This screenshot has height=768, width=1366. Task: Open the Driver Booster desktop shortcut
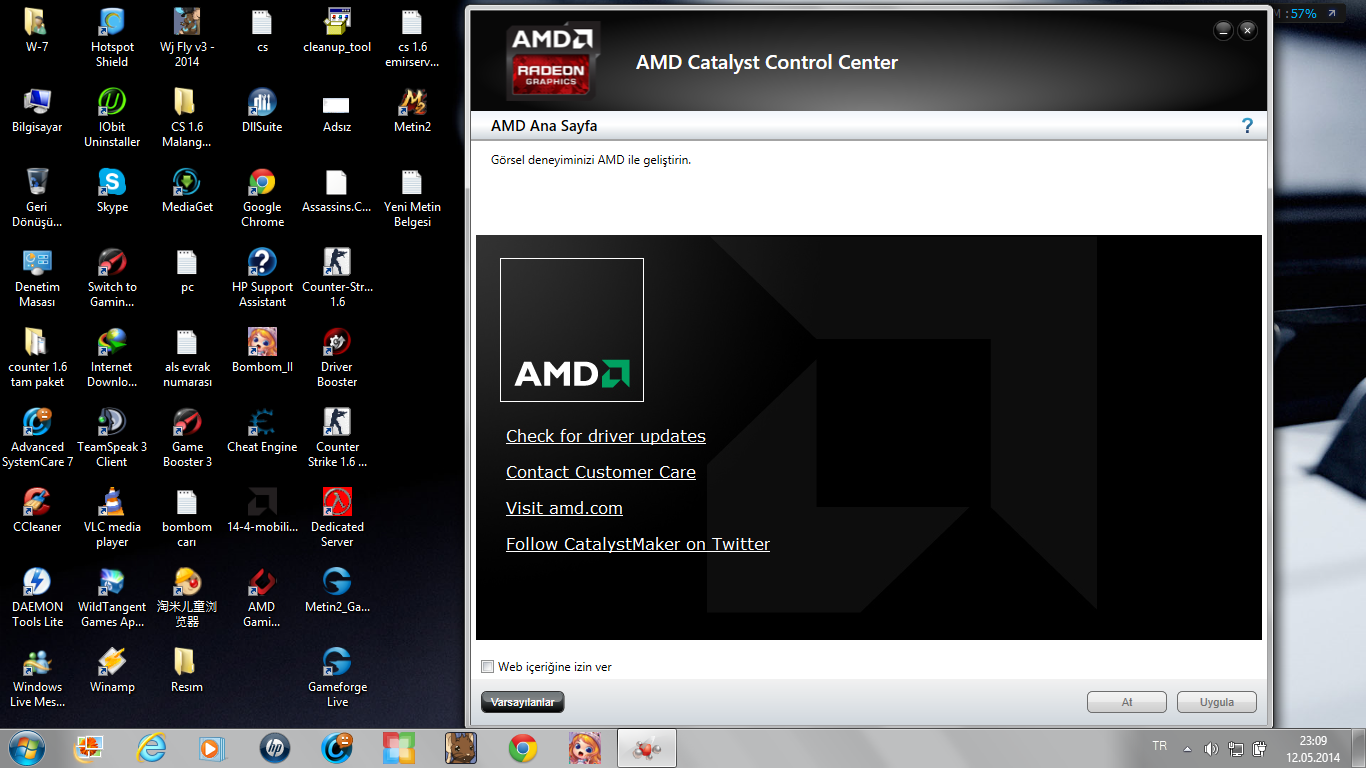click(x=337, y=345)
